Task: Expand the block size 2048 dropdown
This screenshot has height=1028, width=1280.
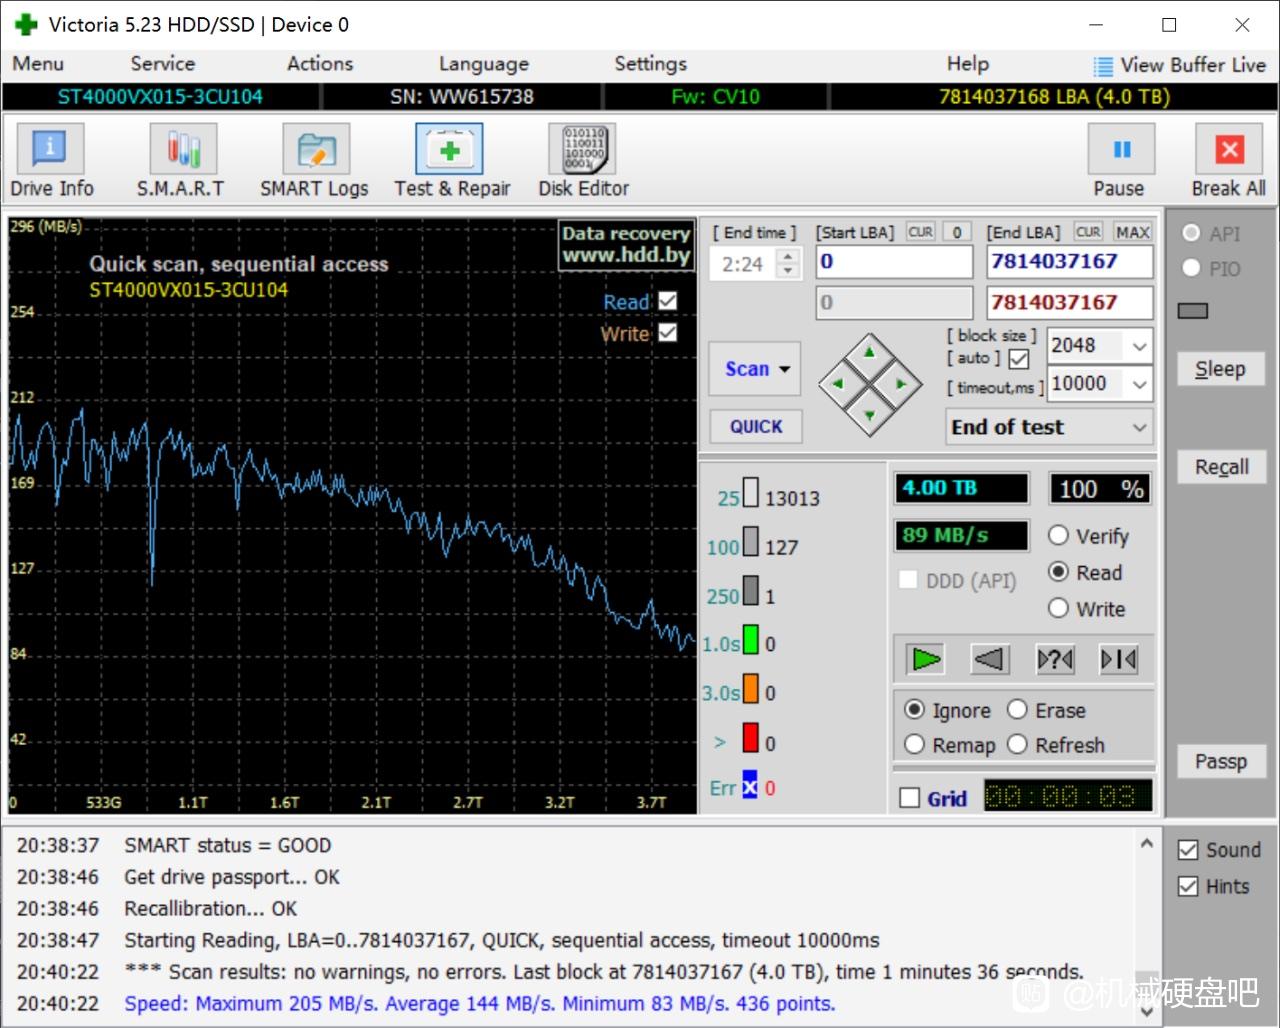Action: tap(1139, 346)
